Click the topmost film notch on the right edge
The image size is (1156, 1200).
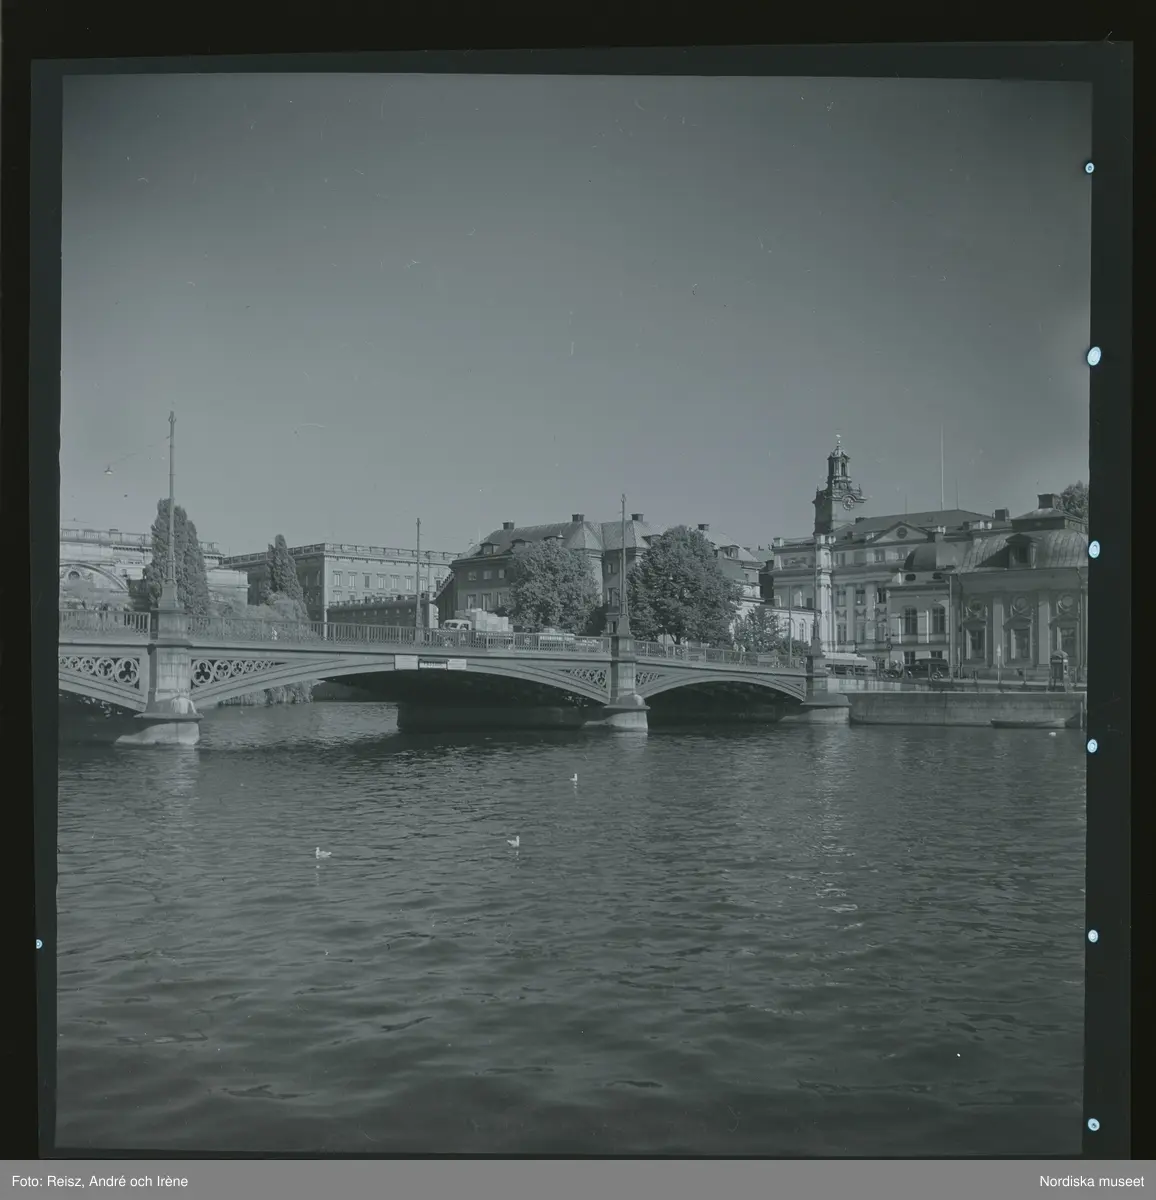1089,168
